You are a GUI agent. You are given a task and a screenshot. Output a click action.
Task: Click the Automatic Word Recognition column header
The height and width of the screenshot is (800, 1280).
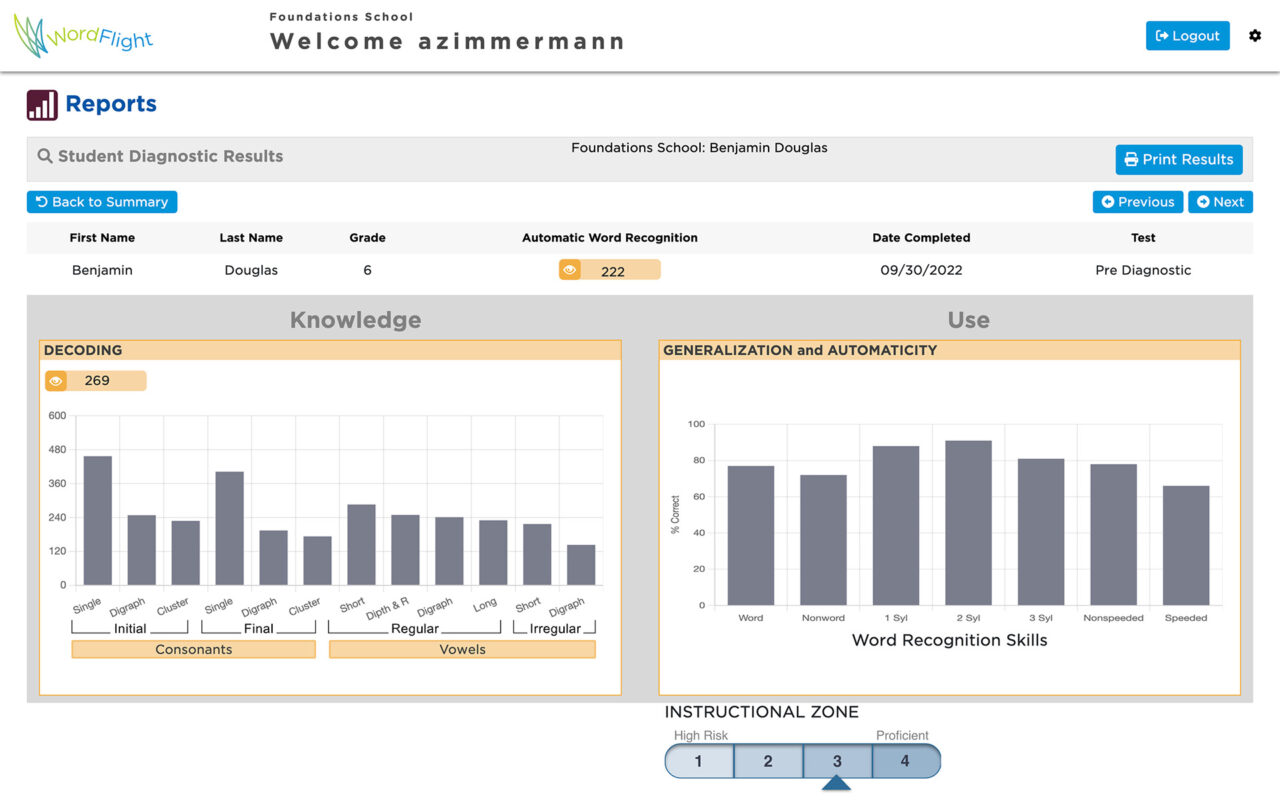tap(610, 238)
